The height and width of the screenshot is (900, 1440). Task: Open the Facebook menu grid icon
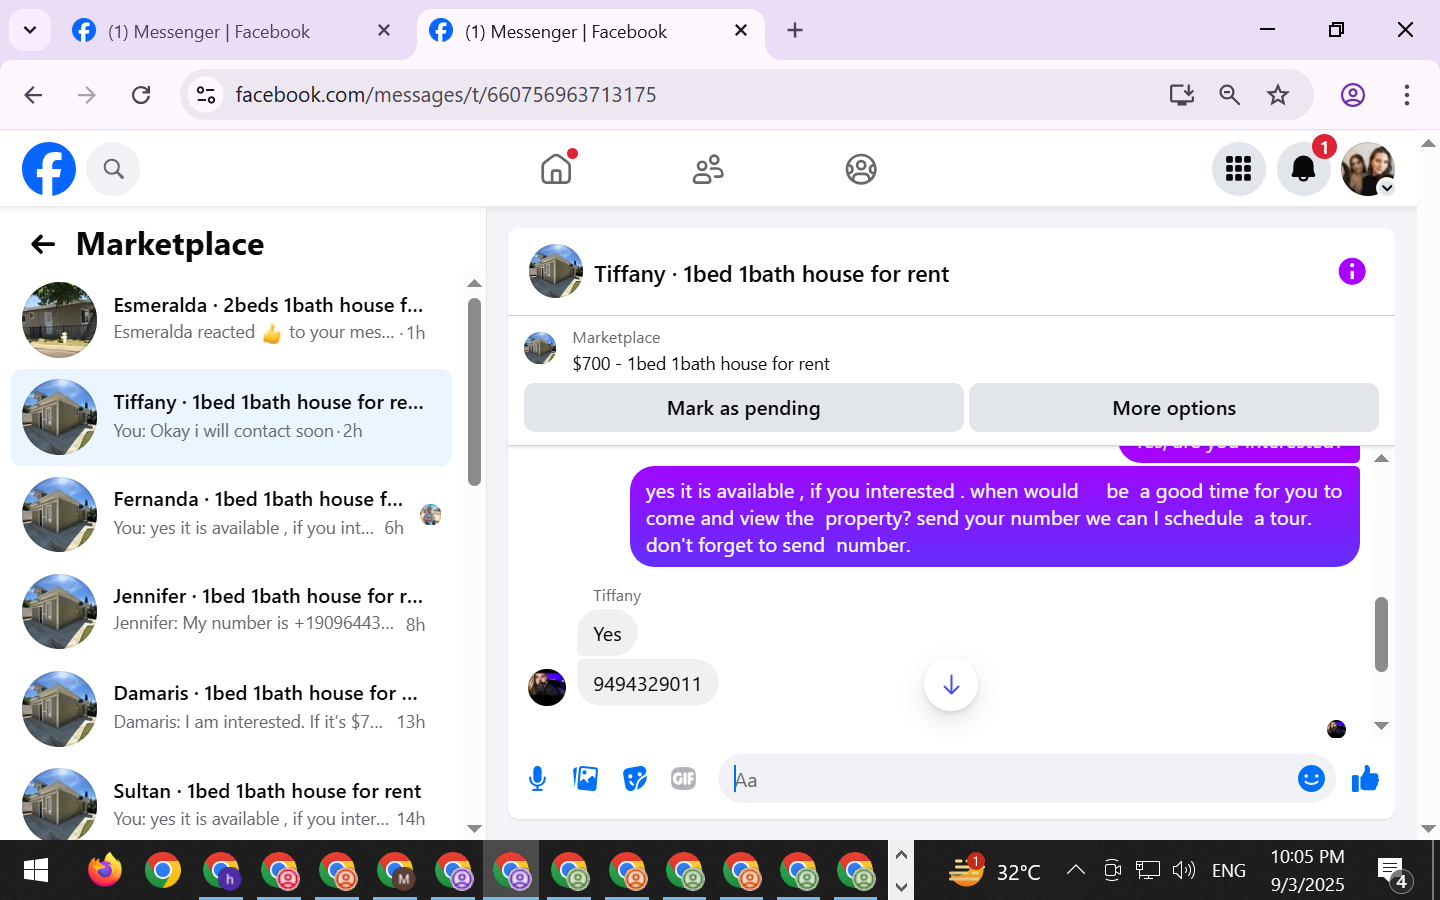point(1238,169)
